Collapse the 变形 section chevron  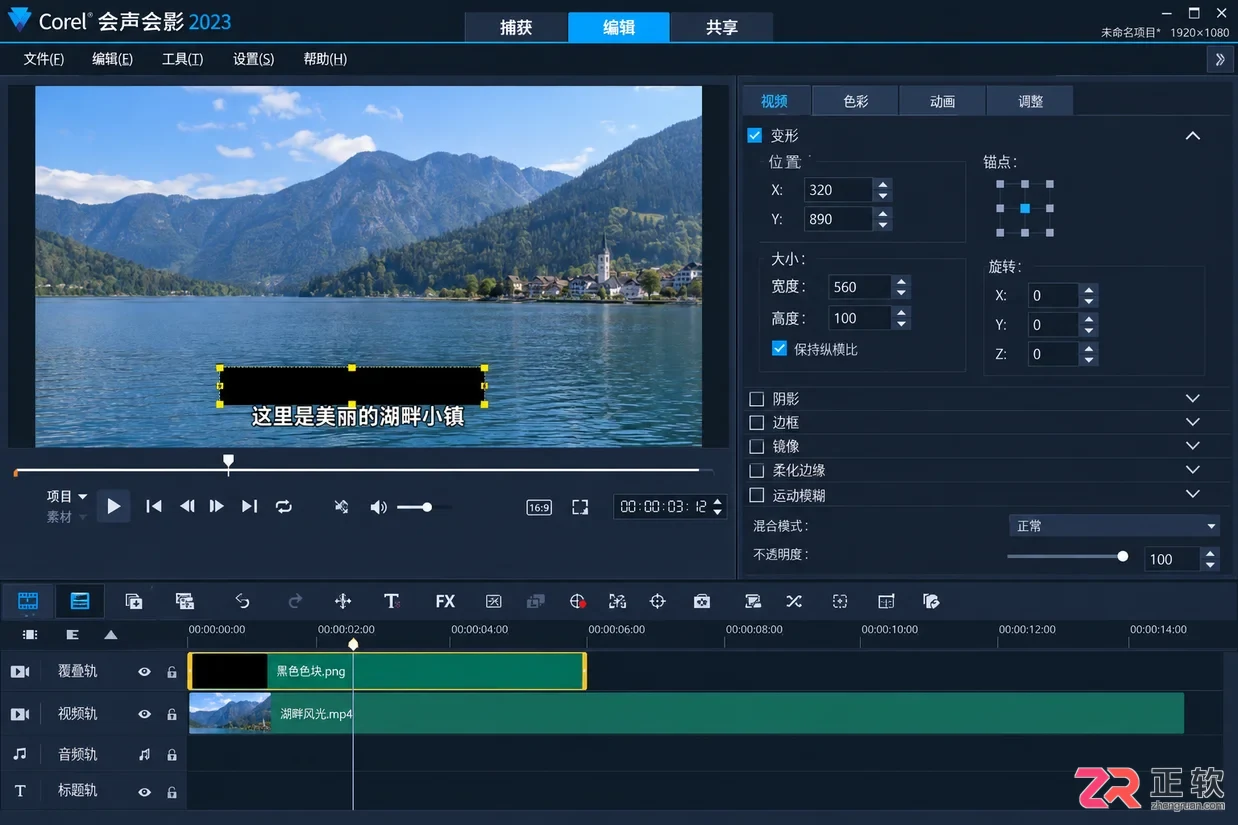click(x=1192, y=135)
